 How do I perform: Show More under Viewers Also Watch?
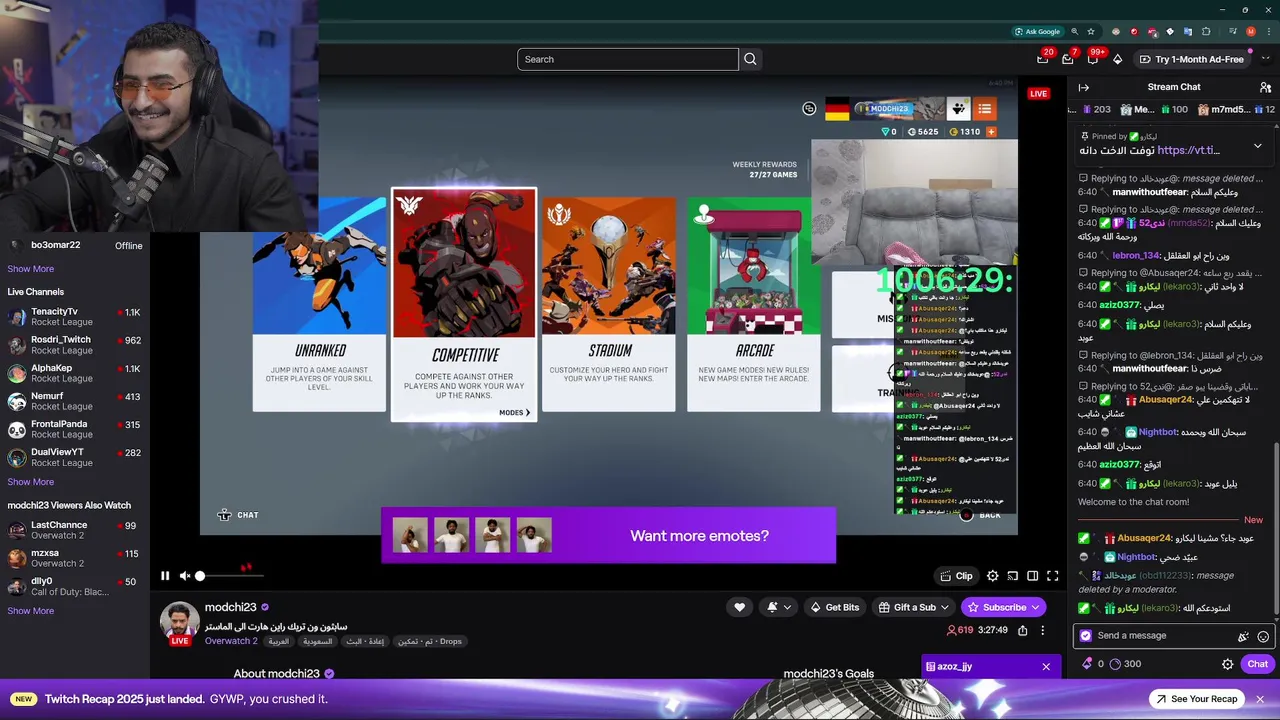(x=31, y=611)
